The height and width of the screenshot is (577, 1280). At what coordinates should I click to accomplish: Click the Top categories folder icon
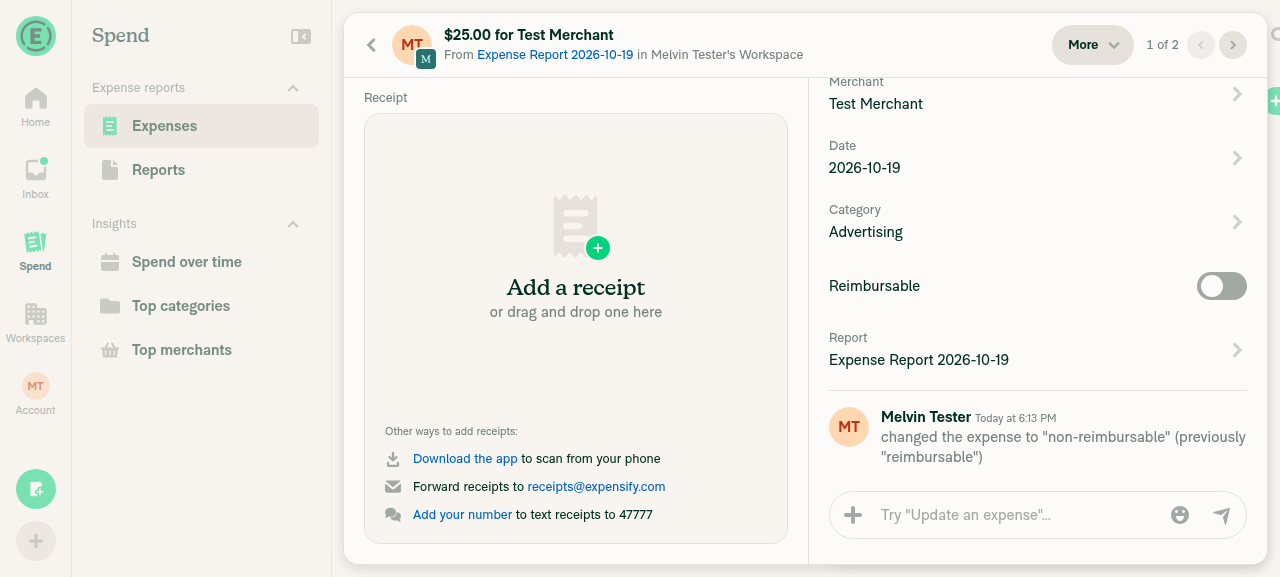[x=110, y=306]
